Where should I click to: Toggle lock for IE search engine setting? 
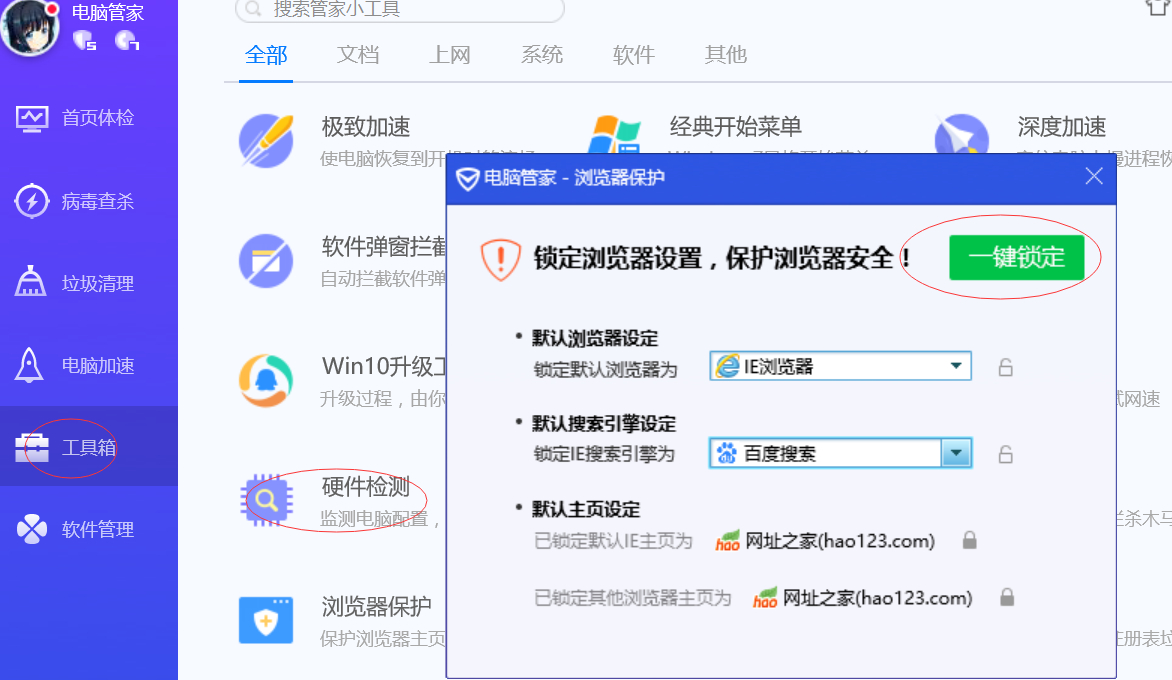click(1005, 454)
